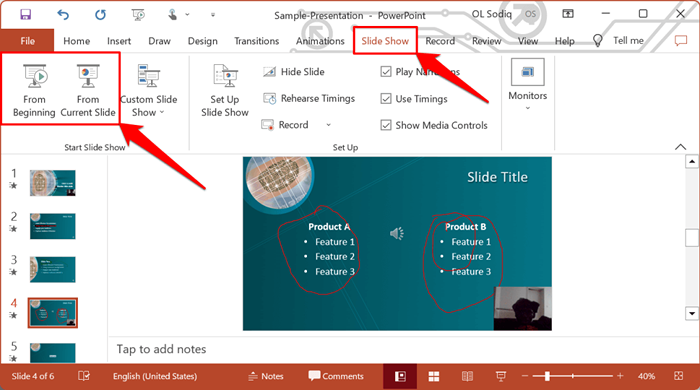700x390 pixels.
Task: Click the Comments button in status bar
Action: click(x=336, y=376)
